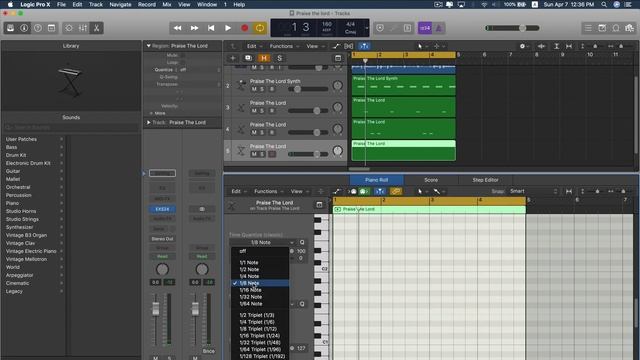Switch to the Step Editor tab
Viewport: 640px width, 360px height.
[485, 180]
